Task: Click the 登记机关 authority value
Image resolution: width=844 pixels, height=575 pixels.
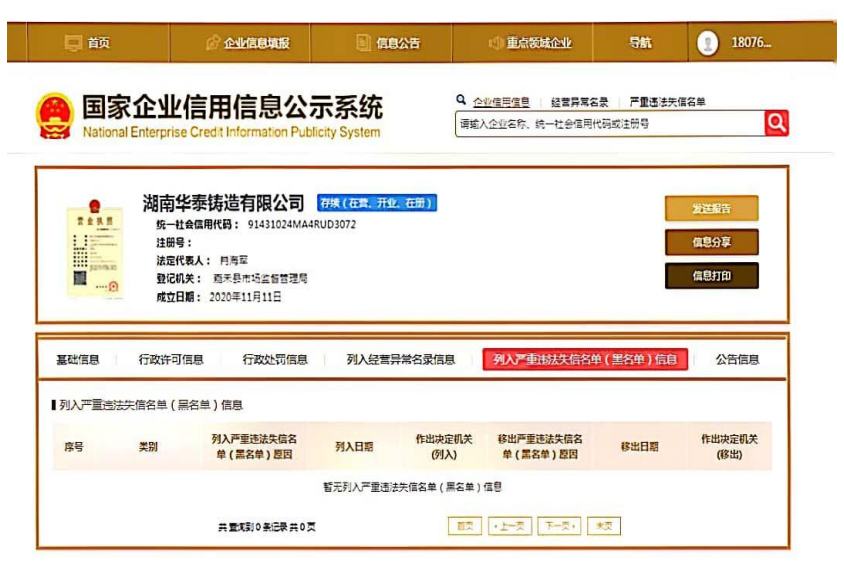Action: (x=260, y=278)
